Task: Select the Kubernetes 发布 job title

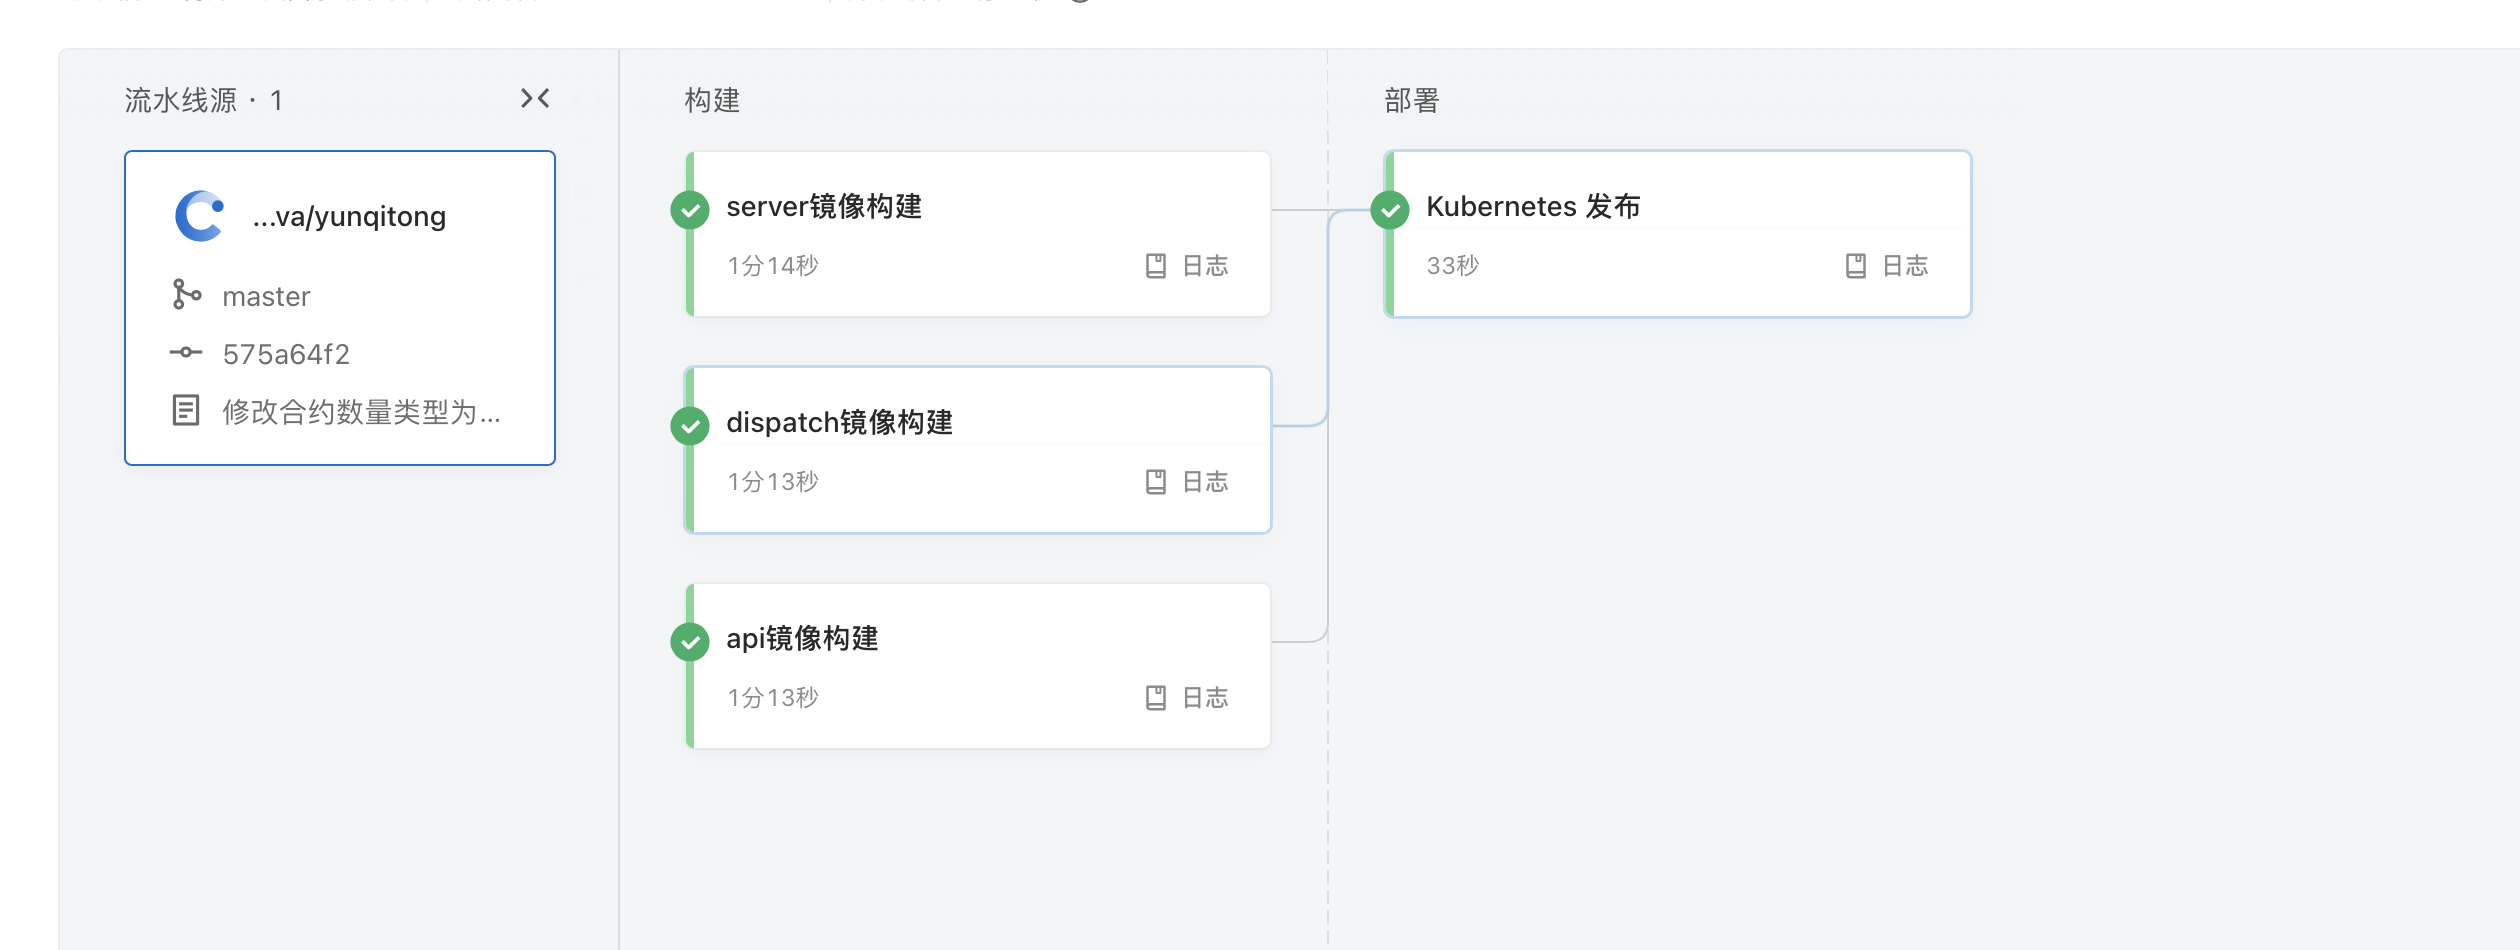Action: click(1533, 206)
